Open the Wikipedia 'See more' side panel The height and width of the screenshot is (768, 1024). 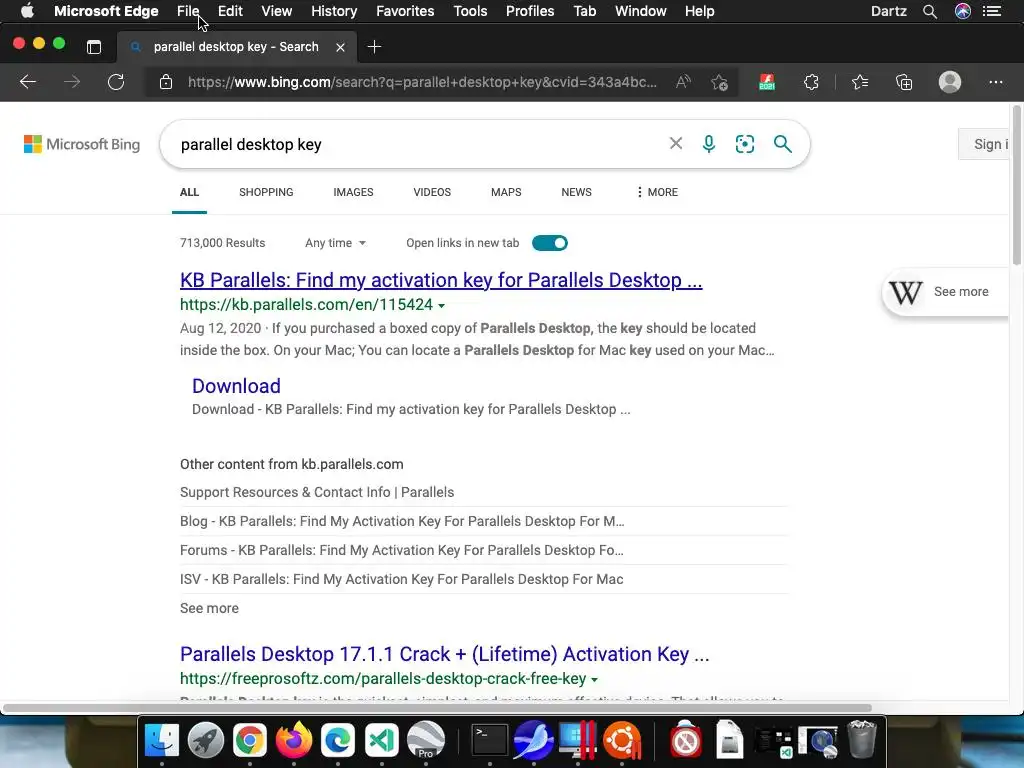point(946,292)
